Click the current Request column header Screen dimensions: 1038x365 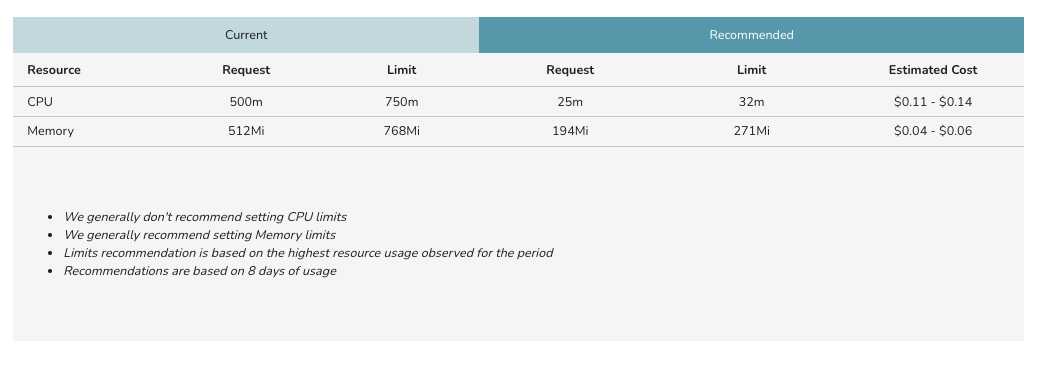point(246,70)
